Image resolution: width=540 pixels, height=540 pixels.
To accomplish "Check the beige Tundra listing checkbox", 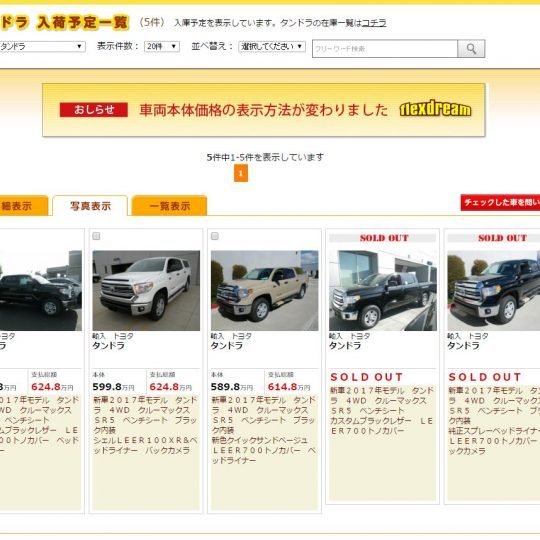I will 215,236.
